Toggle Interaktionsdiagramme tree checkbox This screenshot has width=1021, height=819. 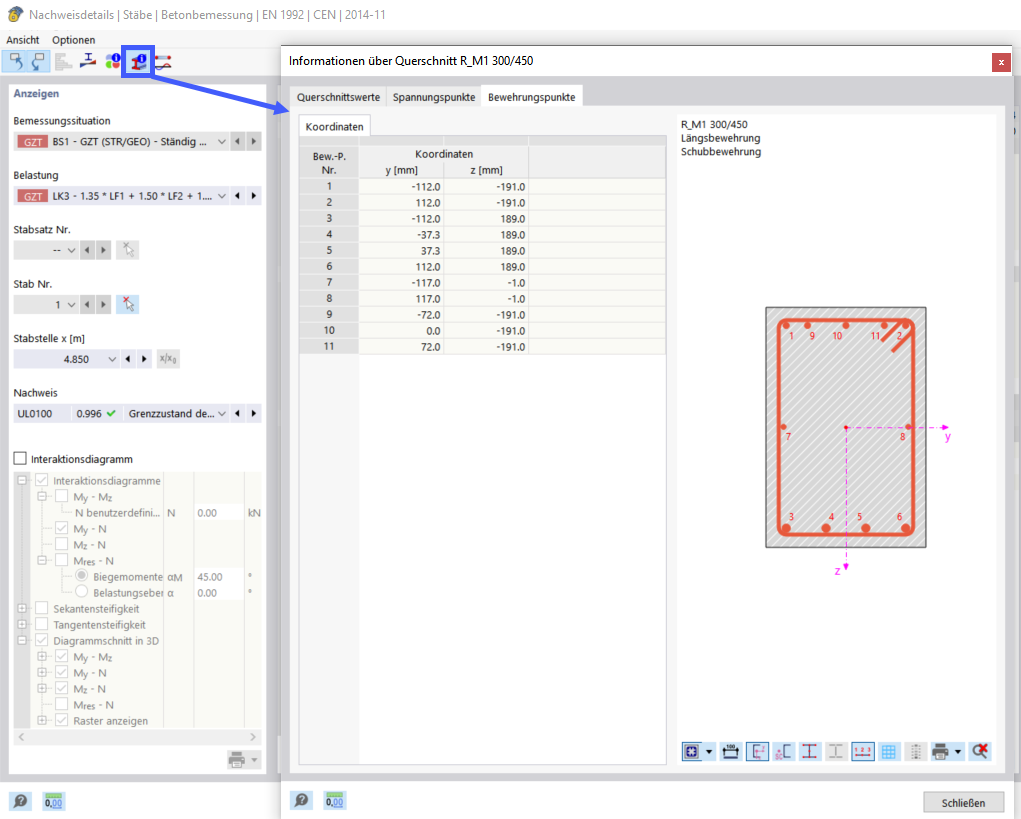(x=42, y=480)
